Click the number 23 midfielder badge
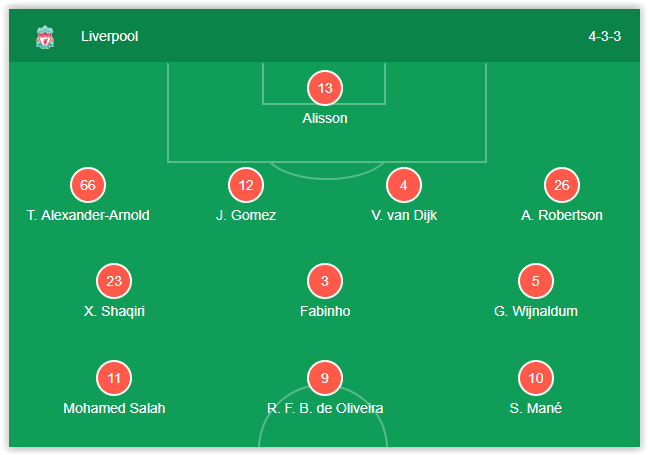Screen dimensions: 648x455 114,281
